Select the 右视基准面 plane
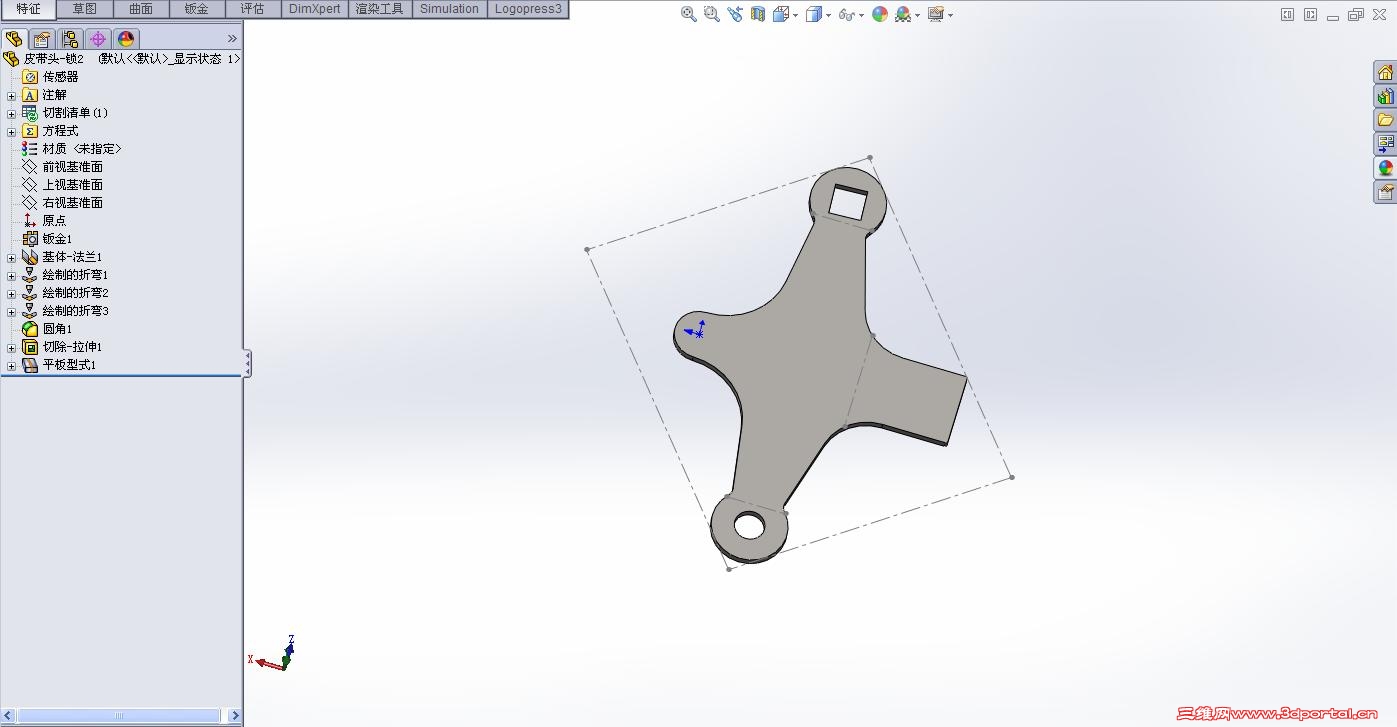1397x727 pixels. (62, 203)
